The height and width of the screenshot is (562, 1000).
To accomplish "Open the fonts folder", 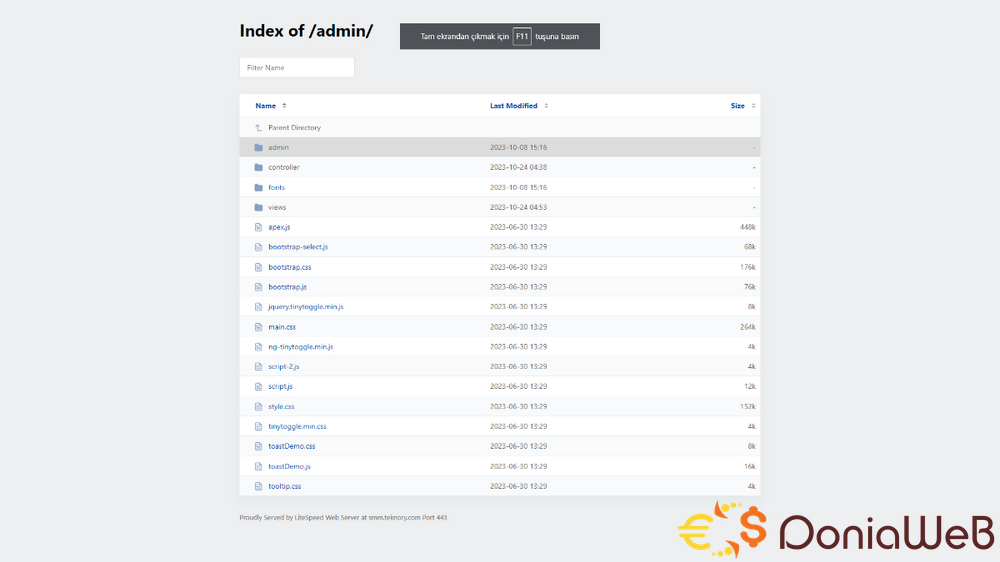I will [276, 188].
